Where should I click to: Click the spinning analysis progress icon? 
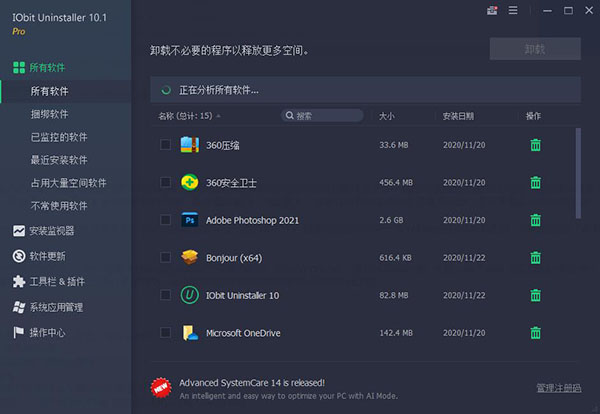[166, 90]
